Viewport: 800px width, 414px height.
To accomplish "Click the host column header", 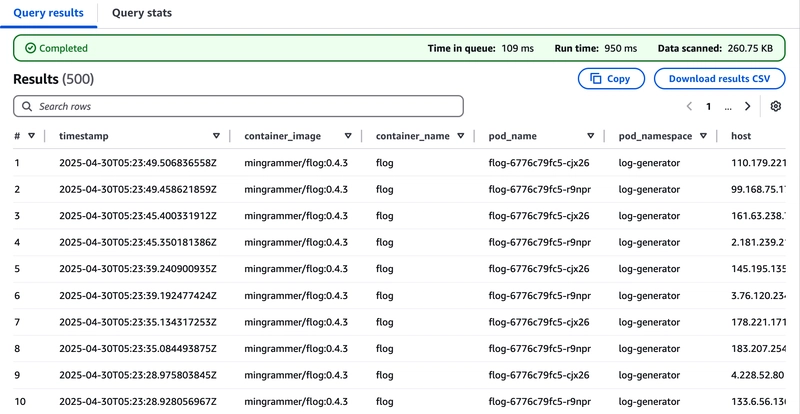I will click(741, 136).
